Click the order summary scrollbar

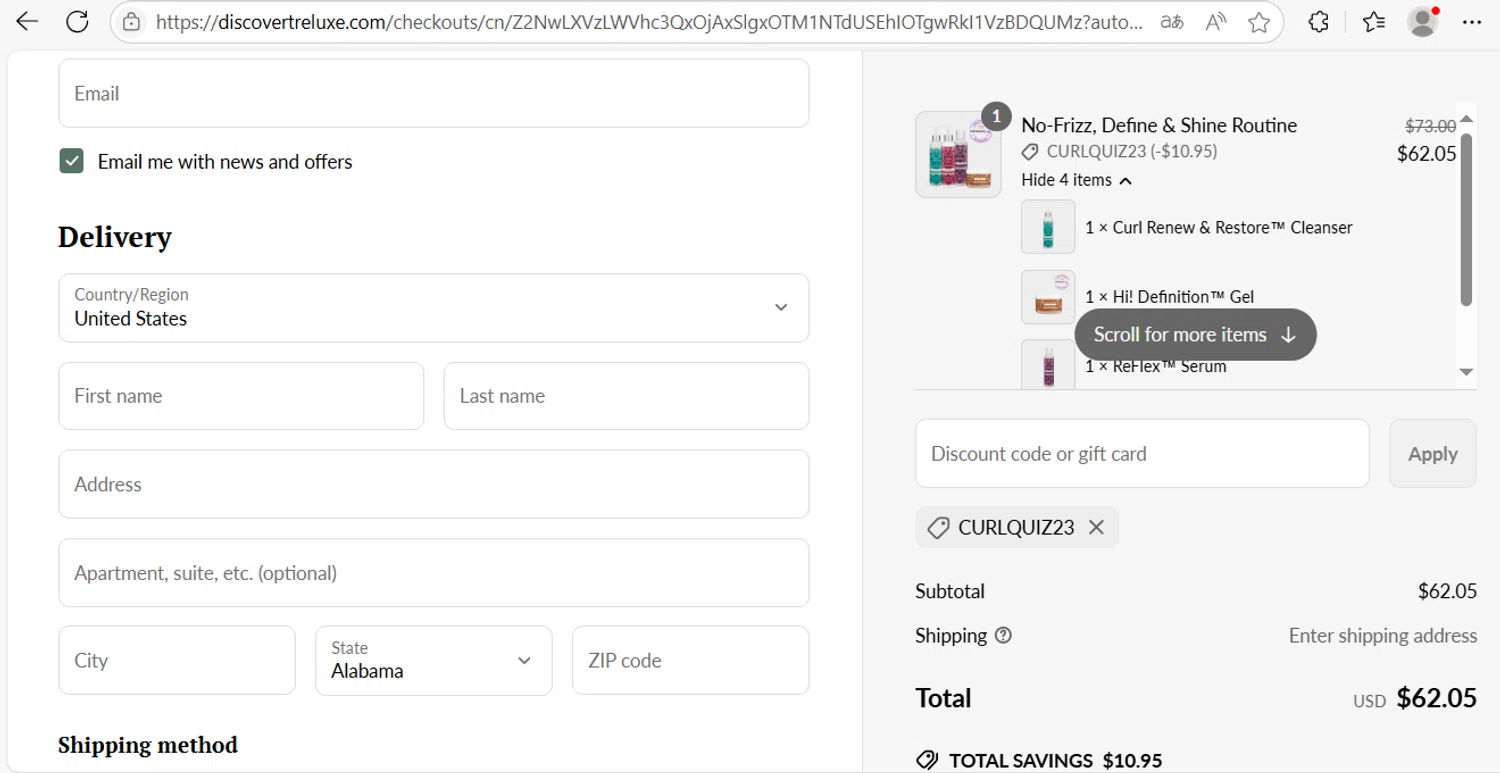[1466, 220]
